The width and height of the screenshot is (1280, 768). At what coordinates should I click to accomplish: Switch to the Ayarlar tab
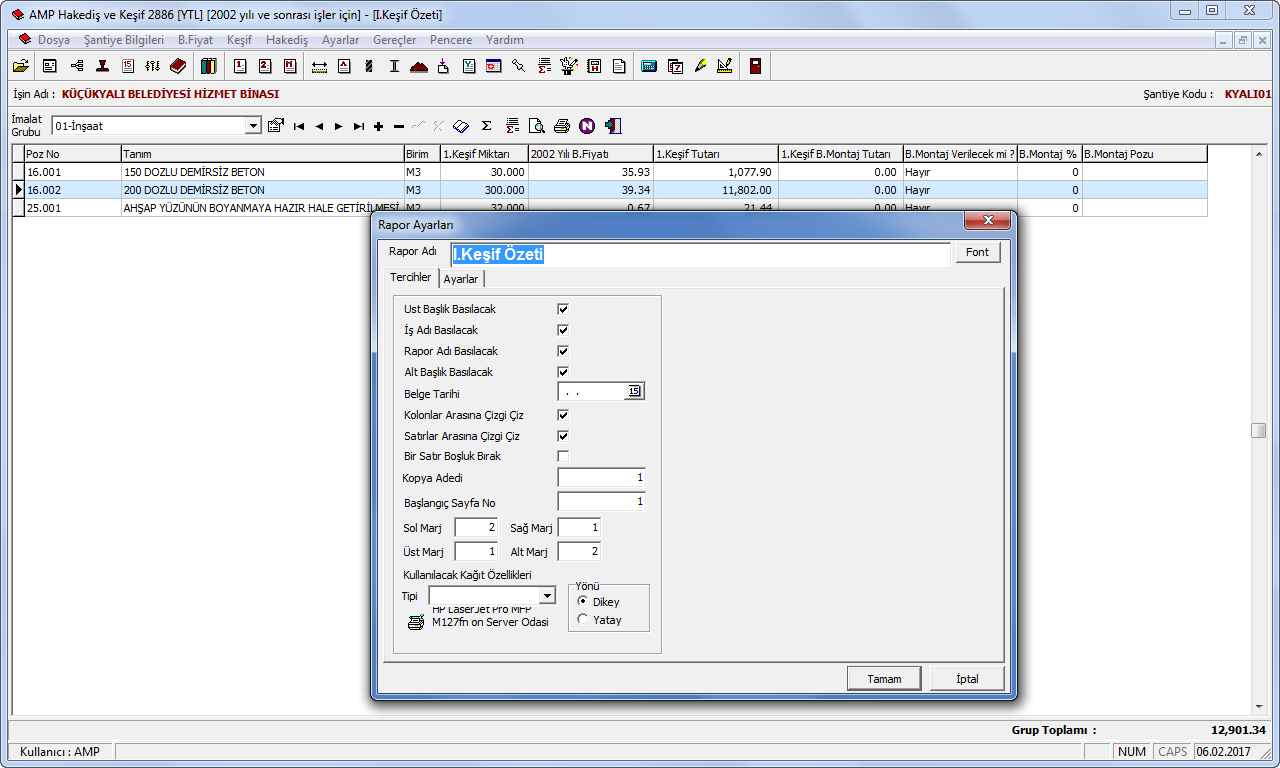tap(460, 279)
